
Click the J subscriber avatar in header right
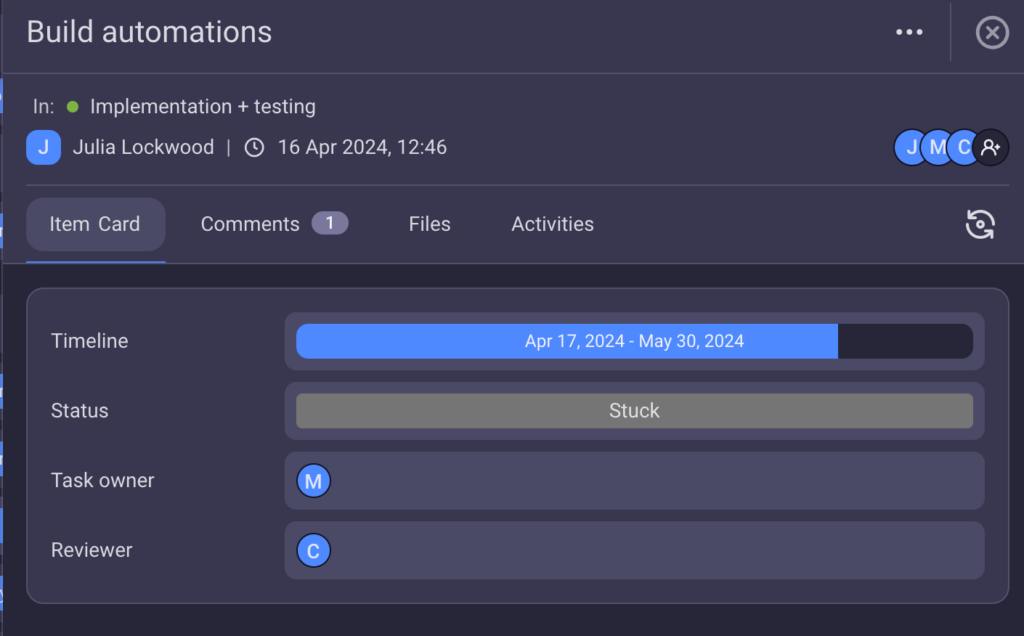(909, 148)
